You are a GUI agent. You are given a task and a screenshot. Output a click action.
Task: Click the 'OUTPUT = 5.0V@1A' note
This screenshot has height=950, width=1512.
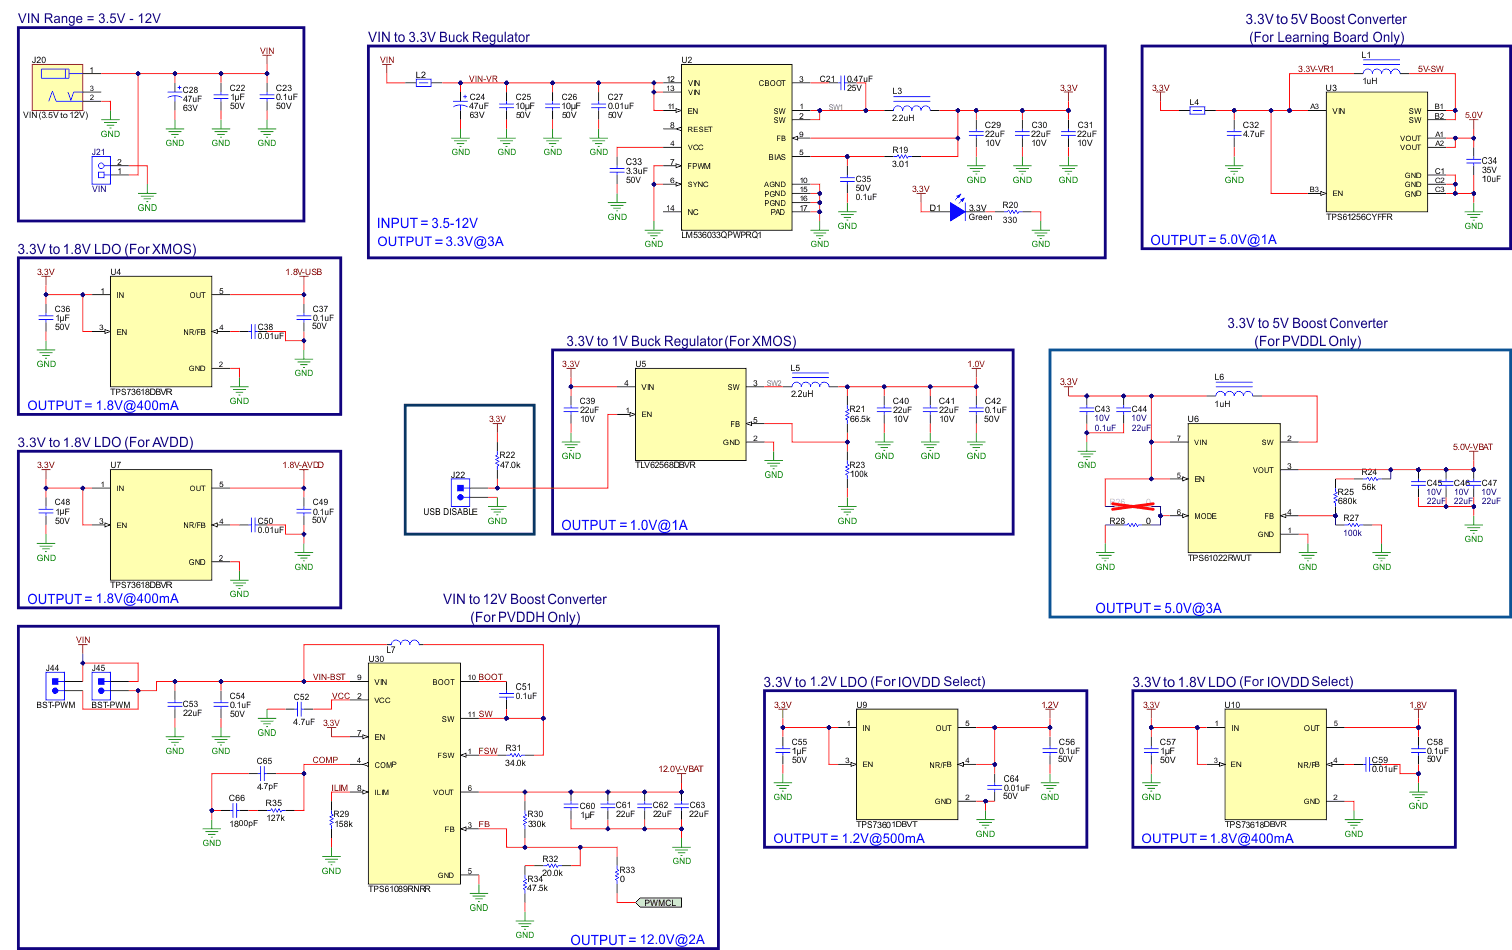tap(1213, 240)
